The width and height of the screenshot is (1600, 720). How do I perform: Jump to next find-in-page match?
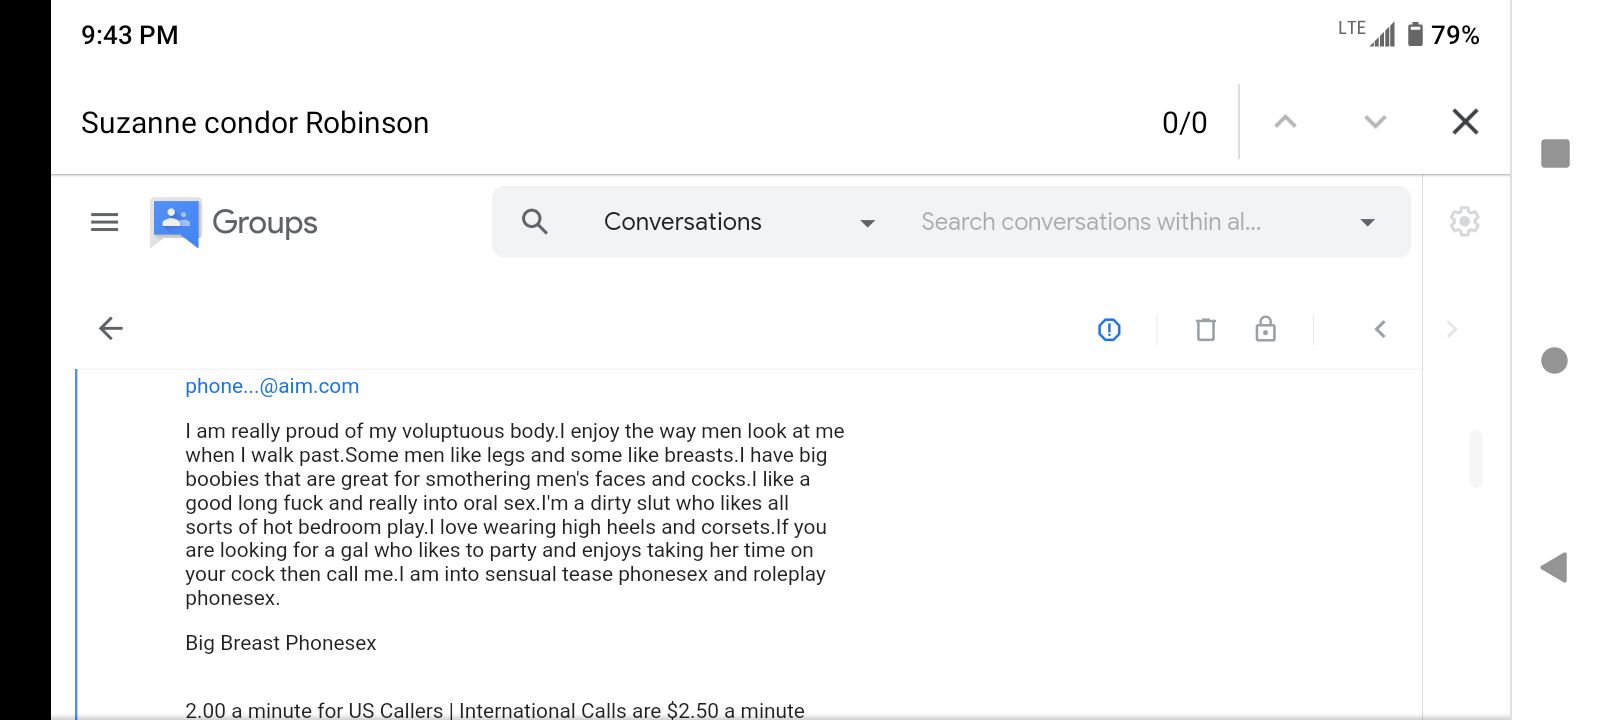[1375, 122]
